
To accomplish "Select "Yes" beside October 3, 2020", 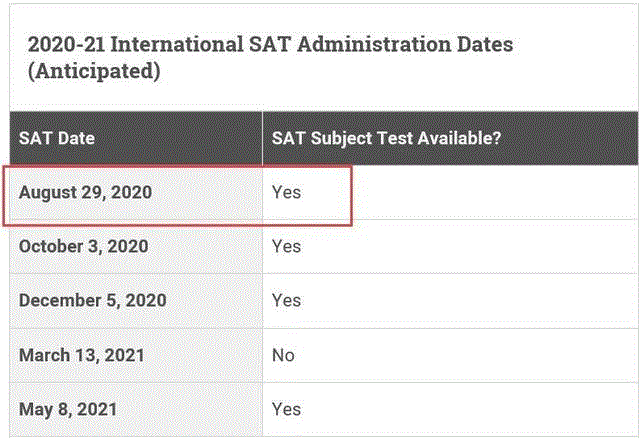I will 286,246.
